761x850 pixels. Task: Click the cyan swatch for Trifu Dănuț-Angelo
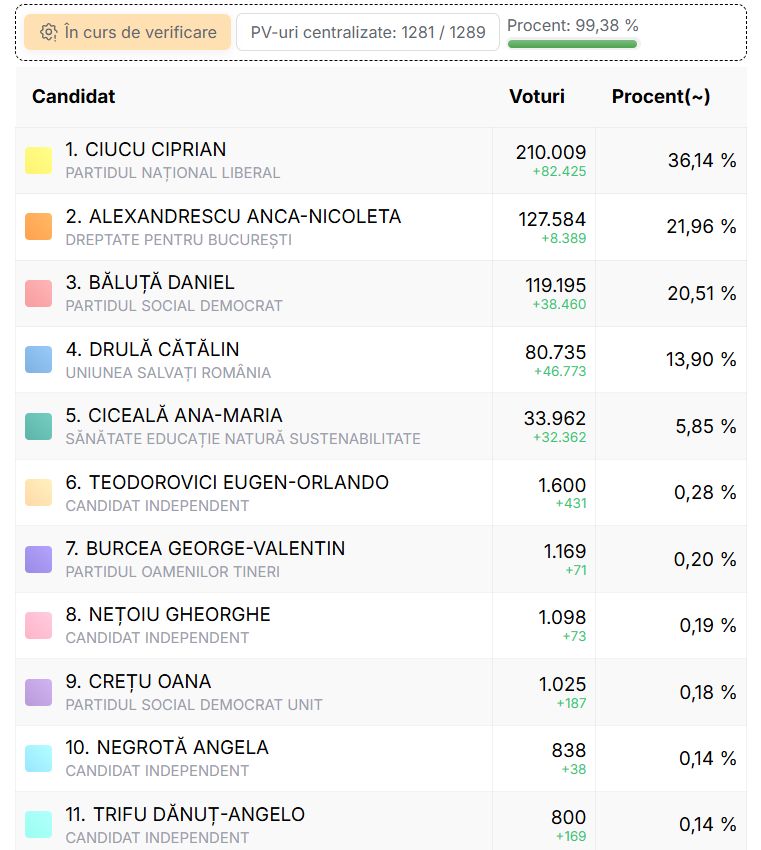point(39,824)
